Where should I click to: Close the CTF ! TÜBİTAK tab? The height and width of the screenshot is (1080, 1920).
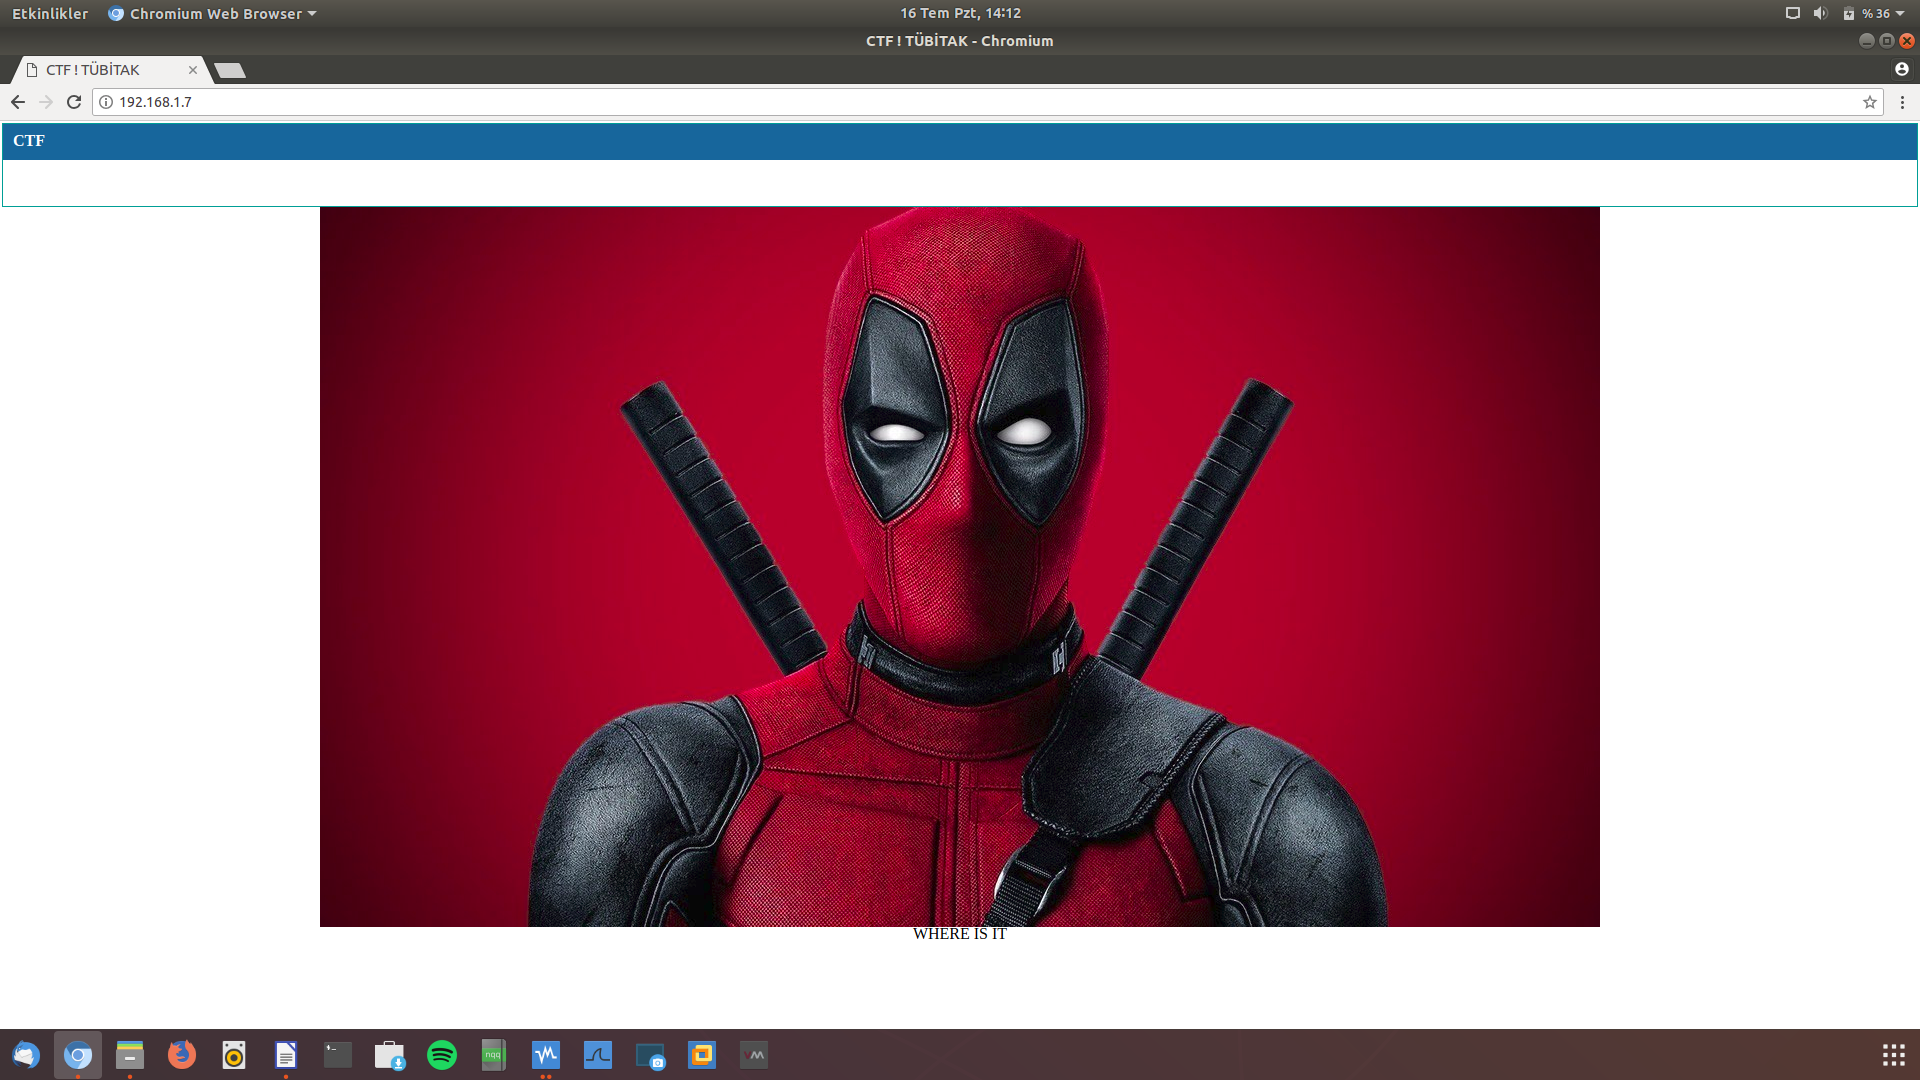[193, 70]
